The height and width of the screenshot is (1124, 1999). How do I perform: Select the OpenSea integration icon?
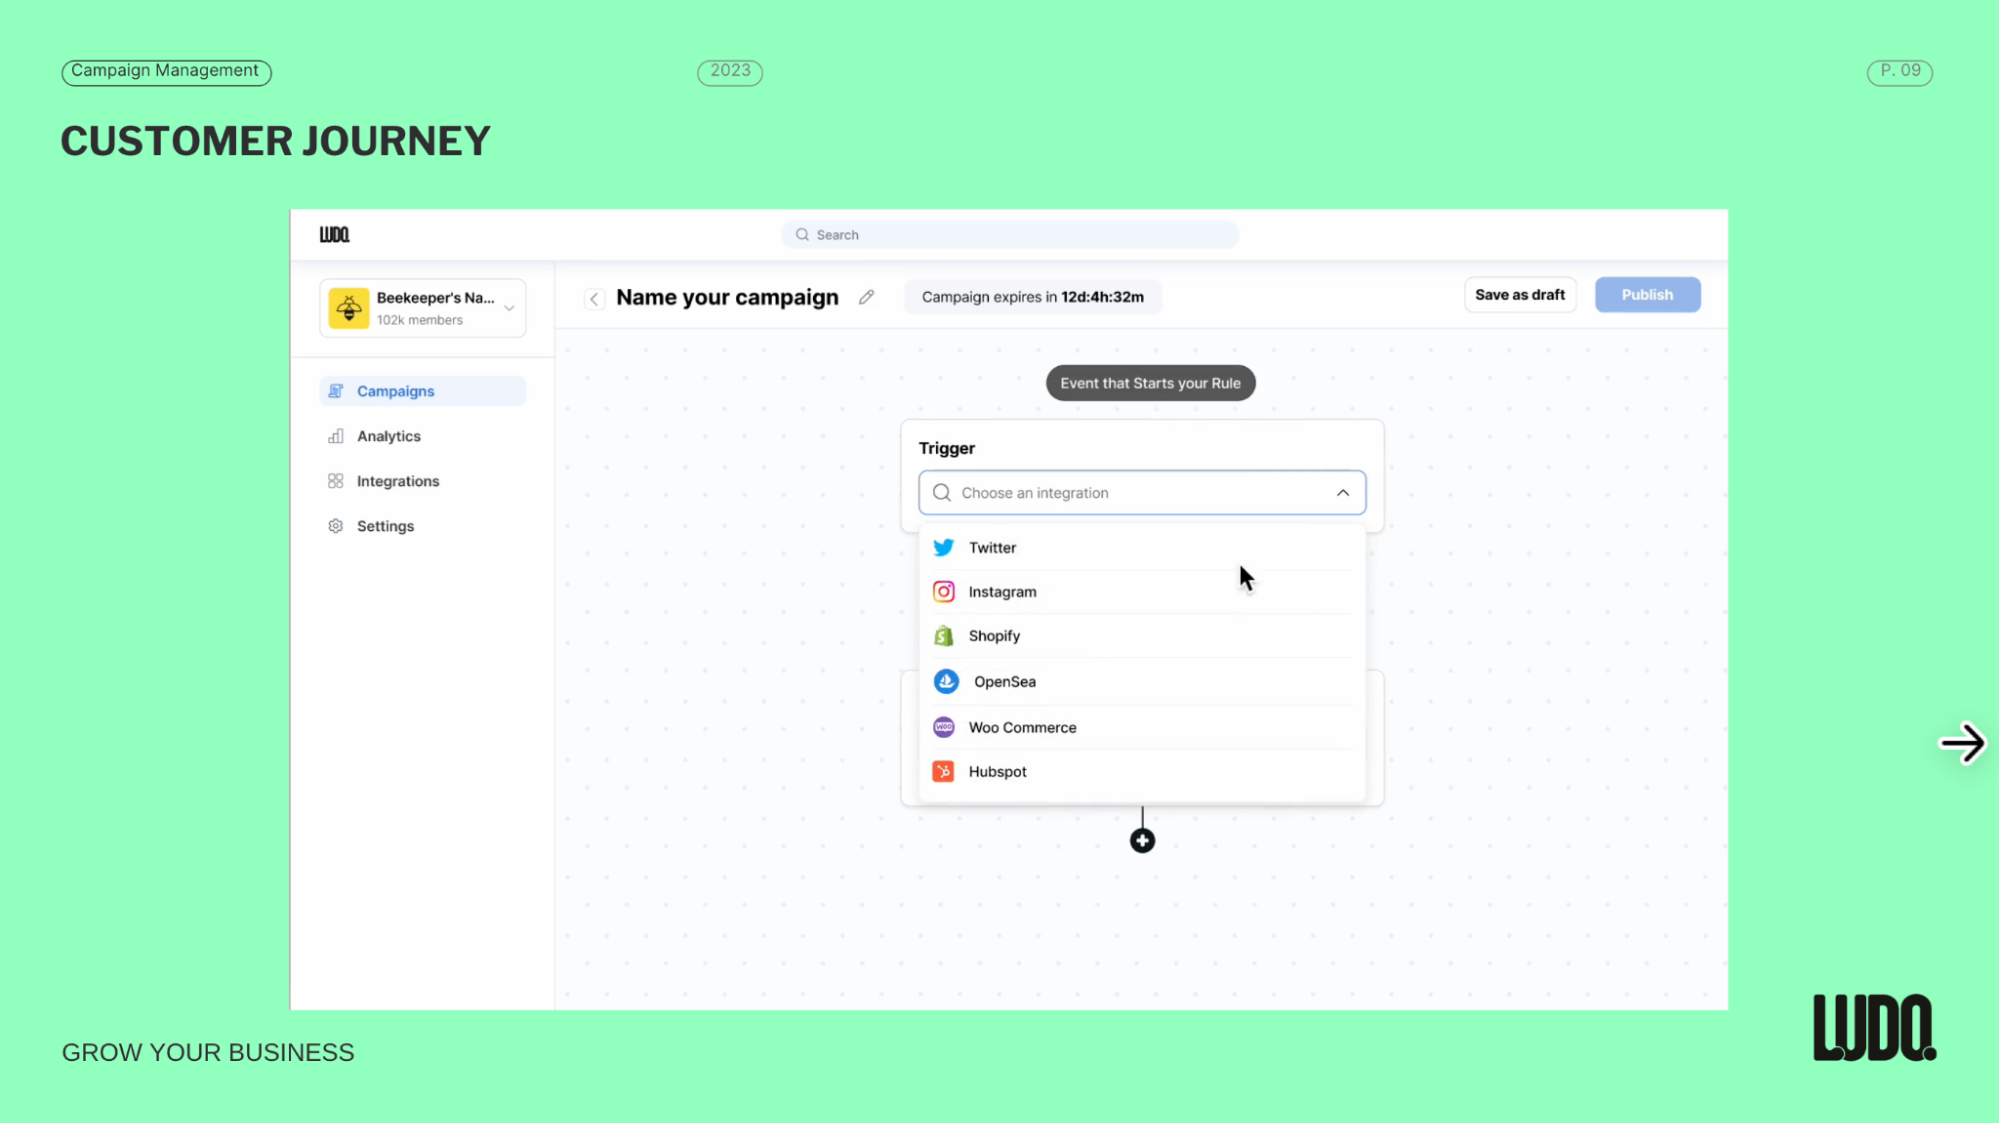tap(945, 681)
